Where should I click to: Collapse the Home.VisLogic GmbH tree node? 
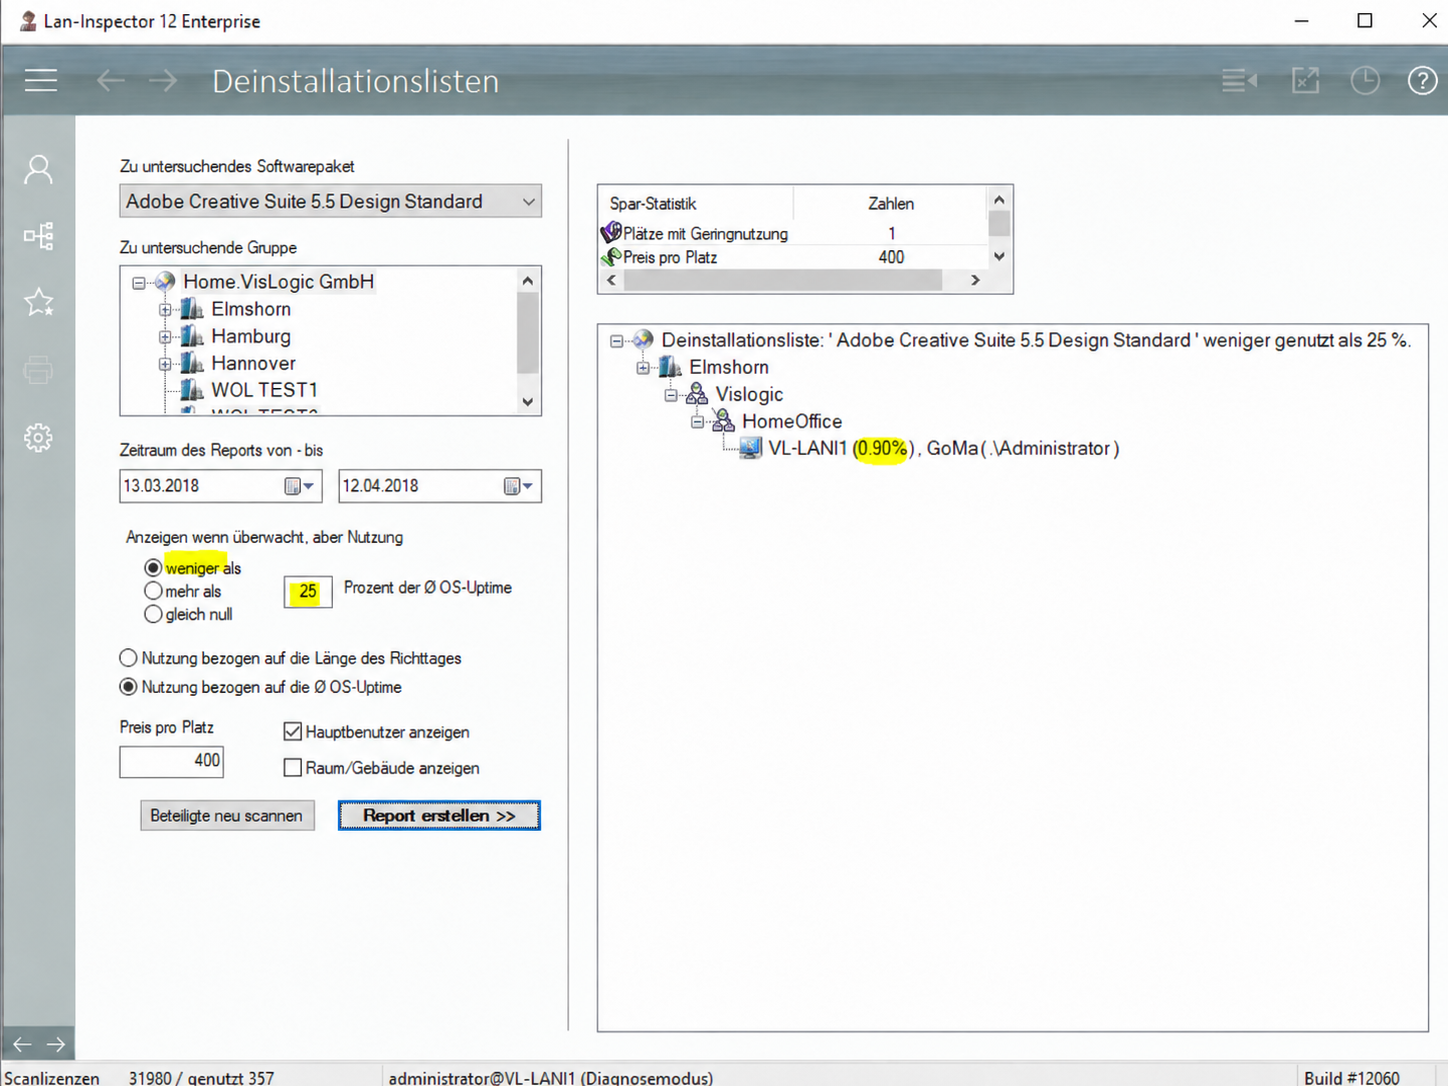[x=139, y=283]
